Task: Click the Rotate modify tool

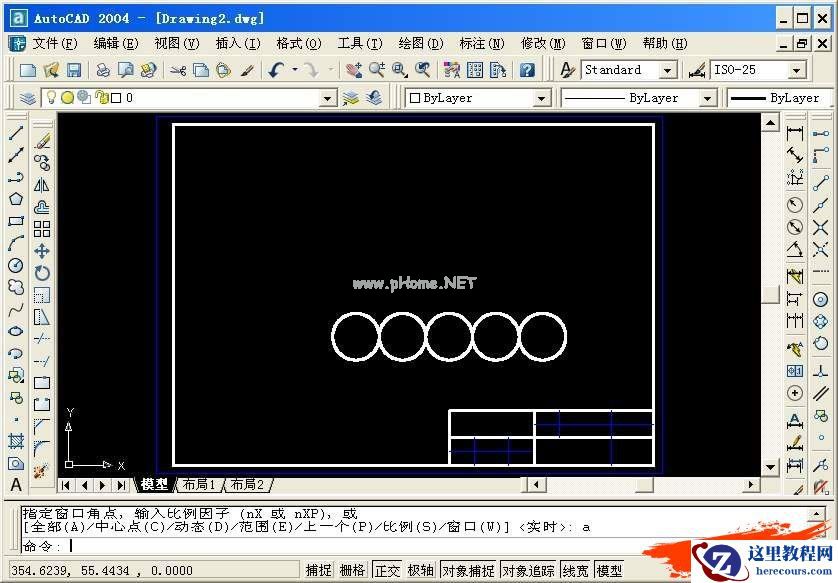Action: click(42, 273)
